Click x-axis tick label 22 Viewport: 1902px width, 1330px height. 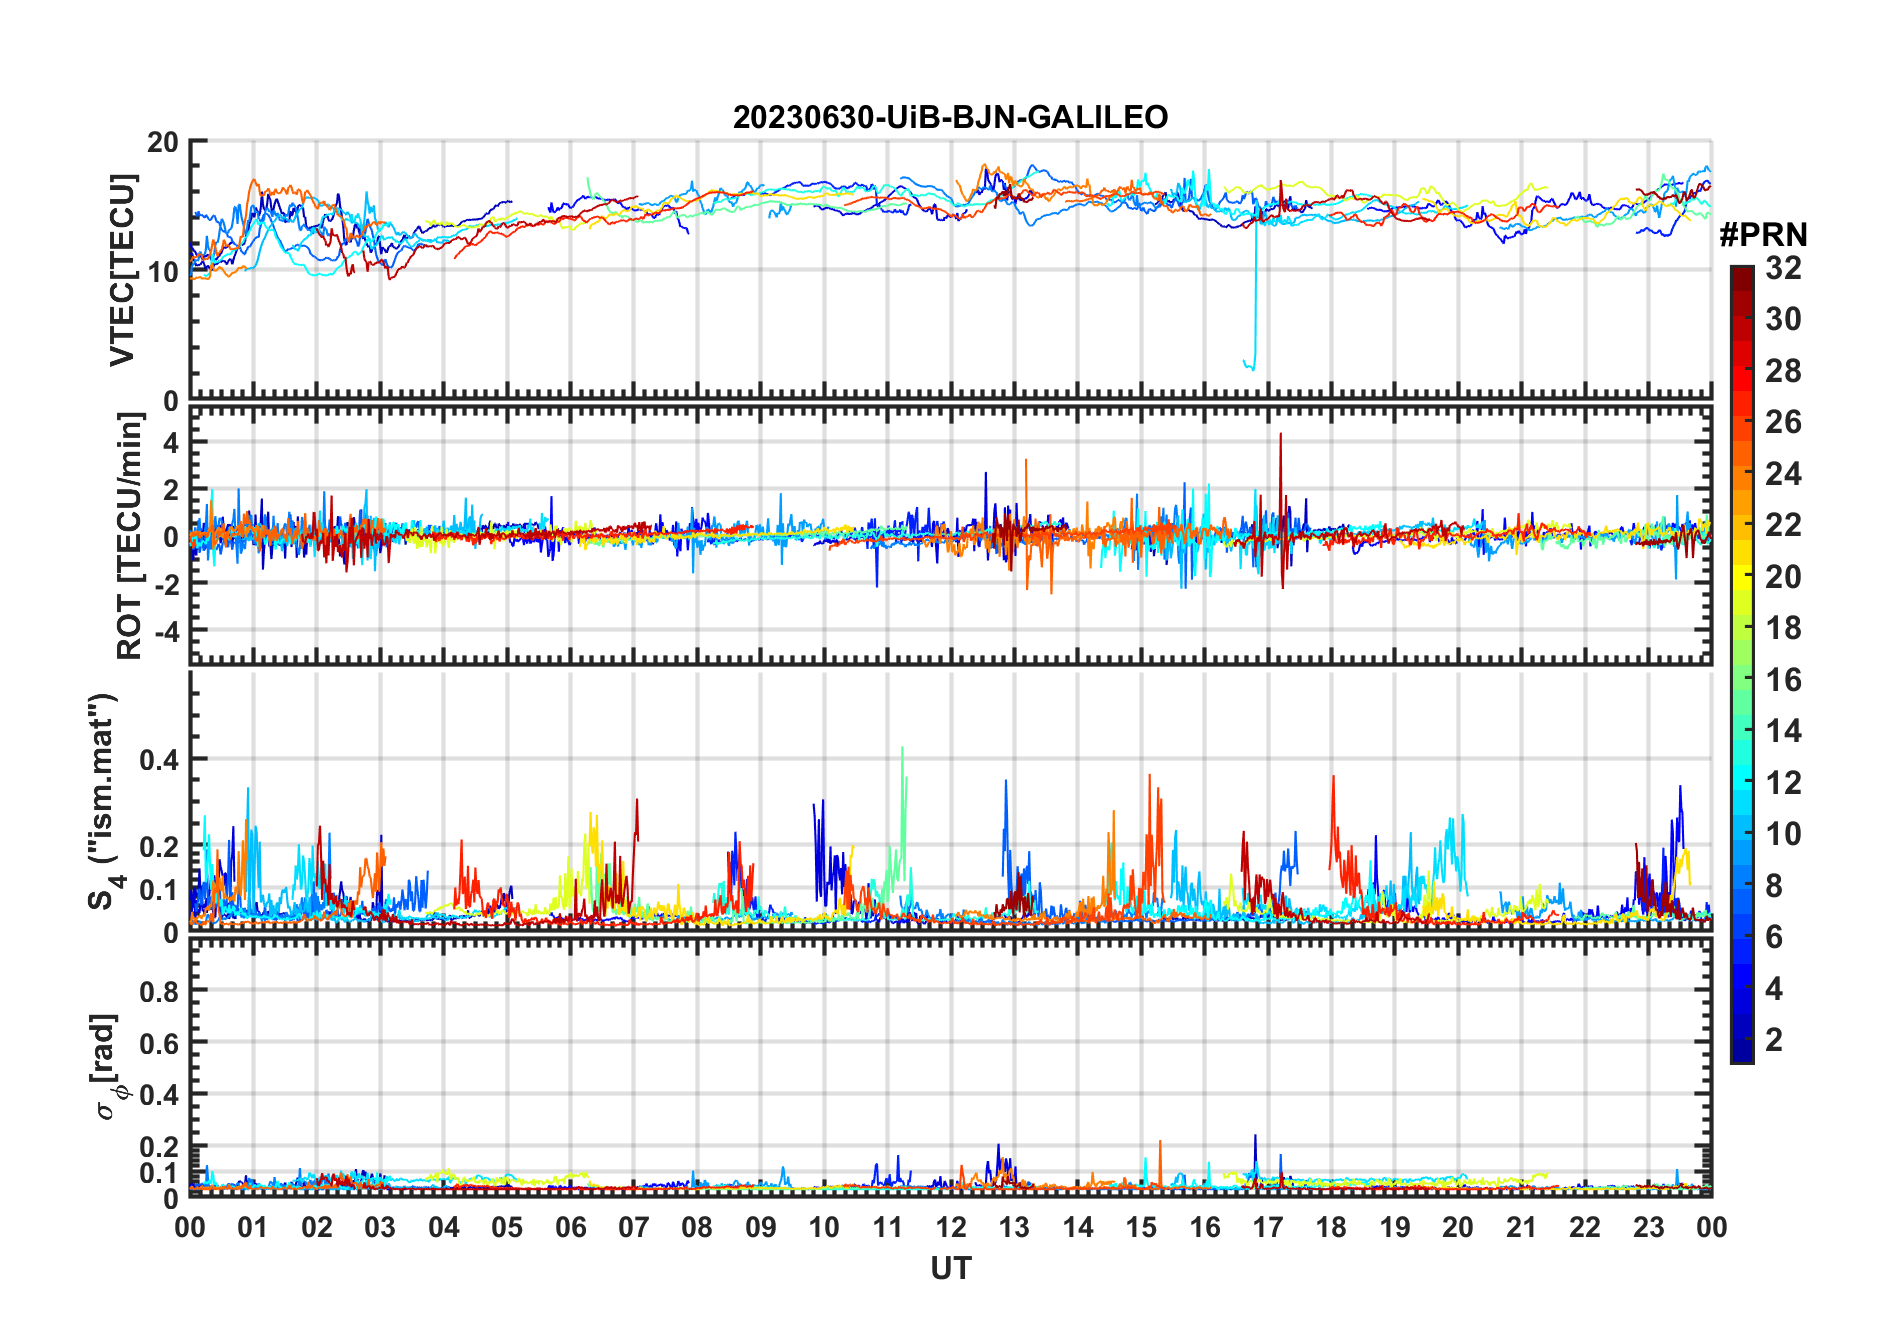pos(1585,1227)
